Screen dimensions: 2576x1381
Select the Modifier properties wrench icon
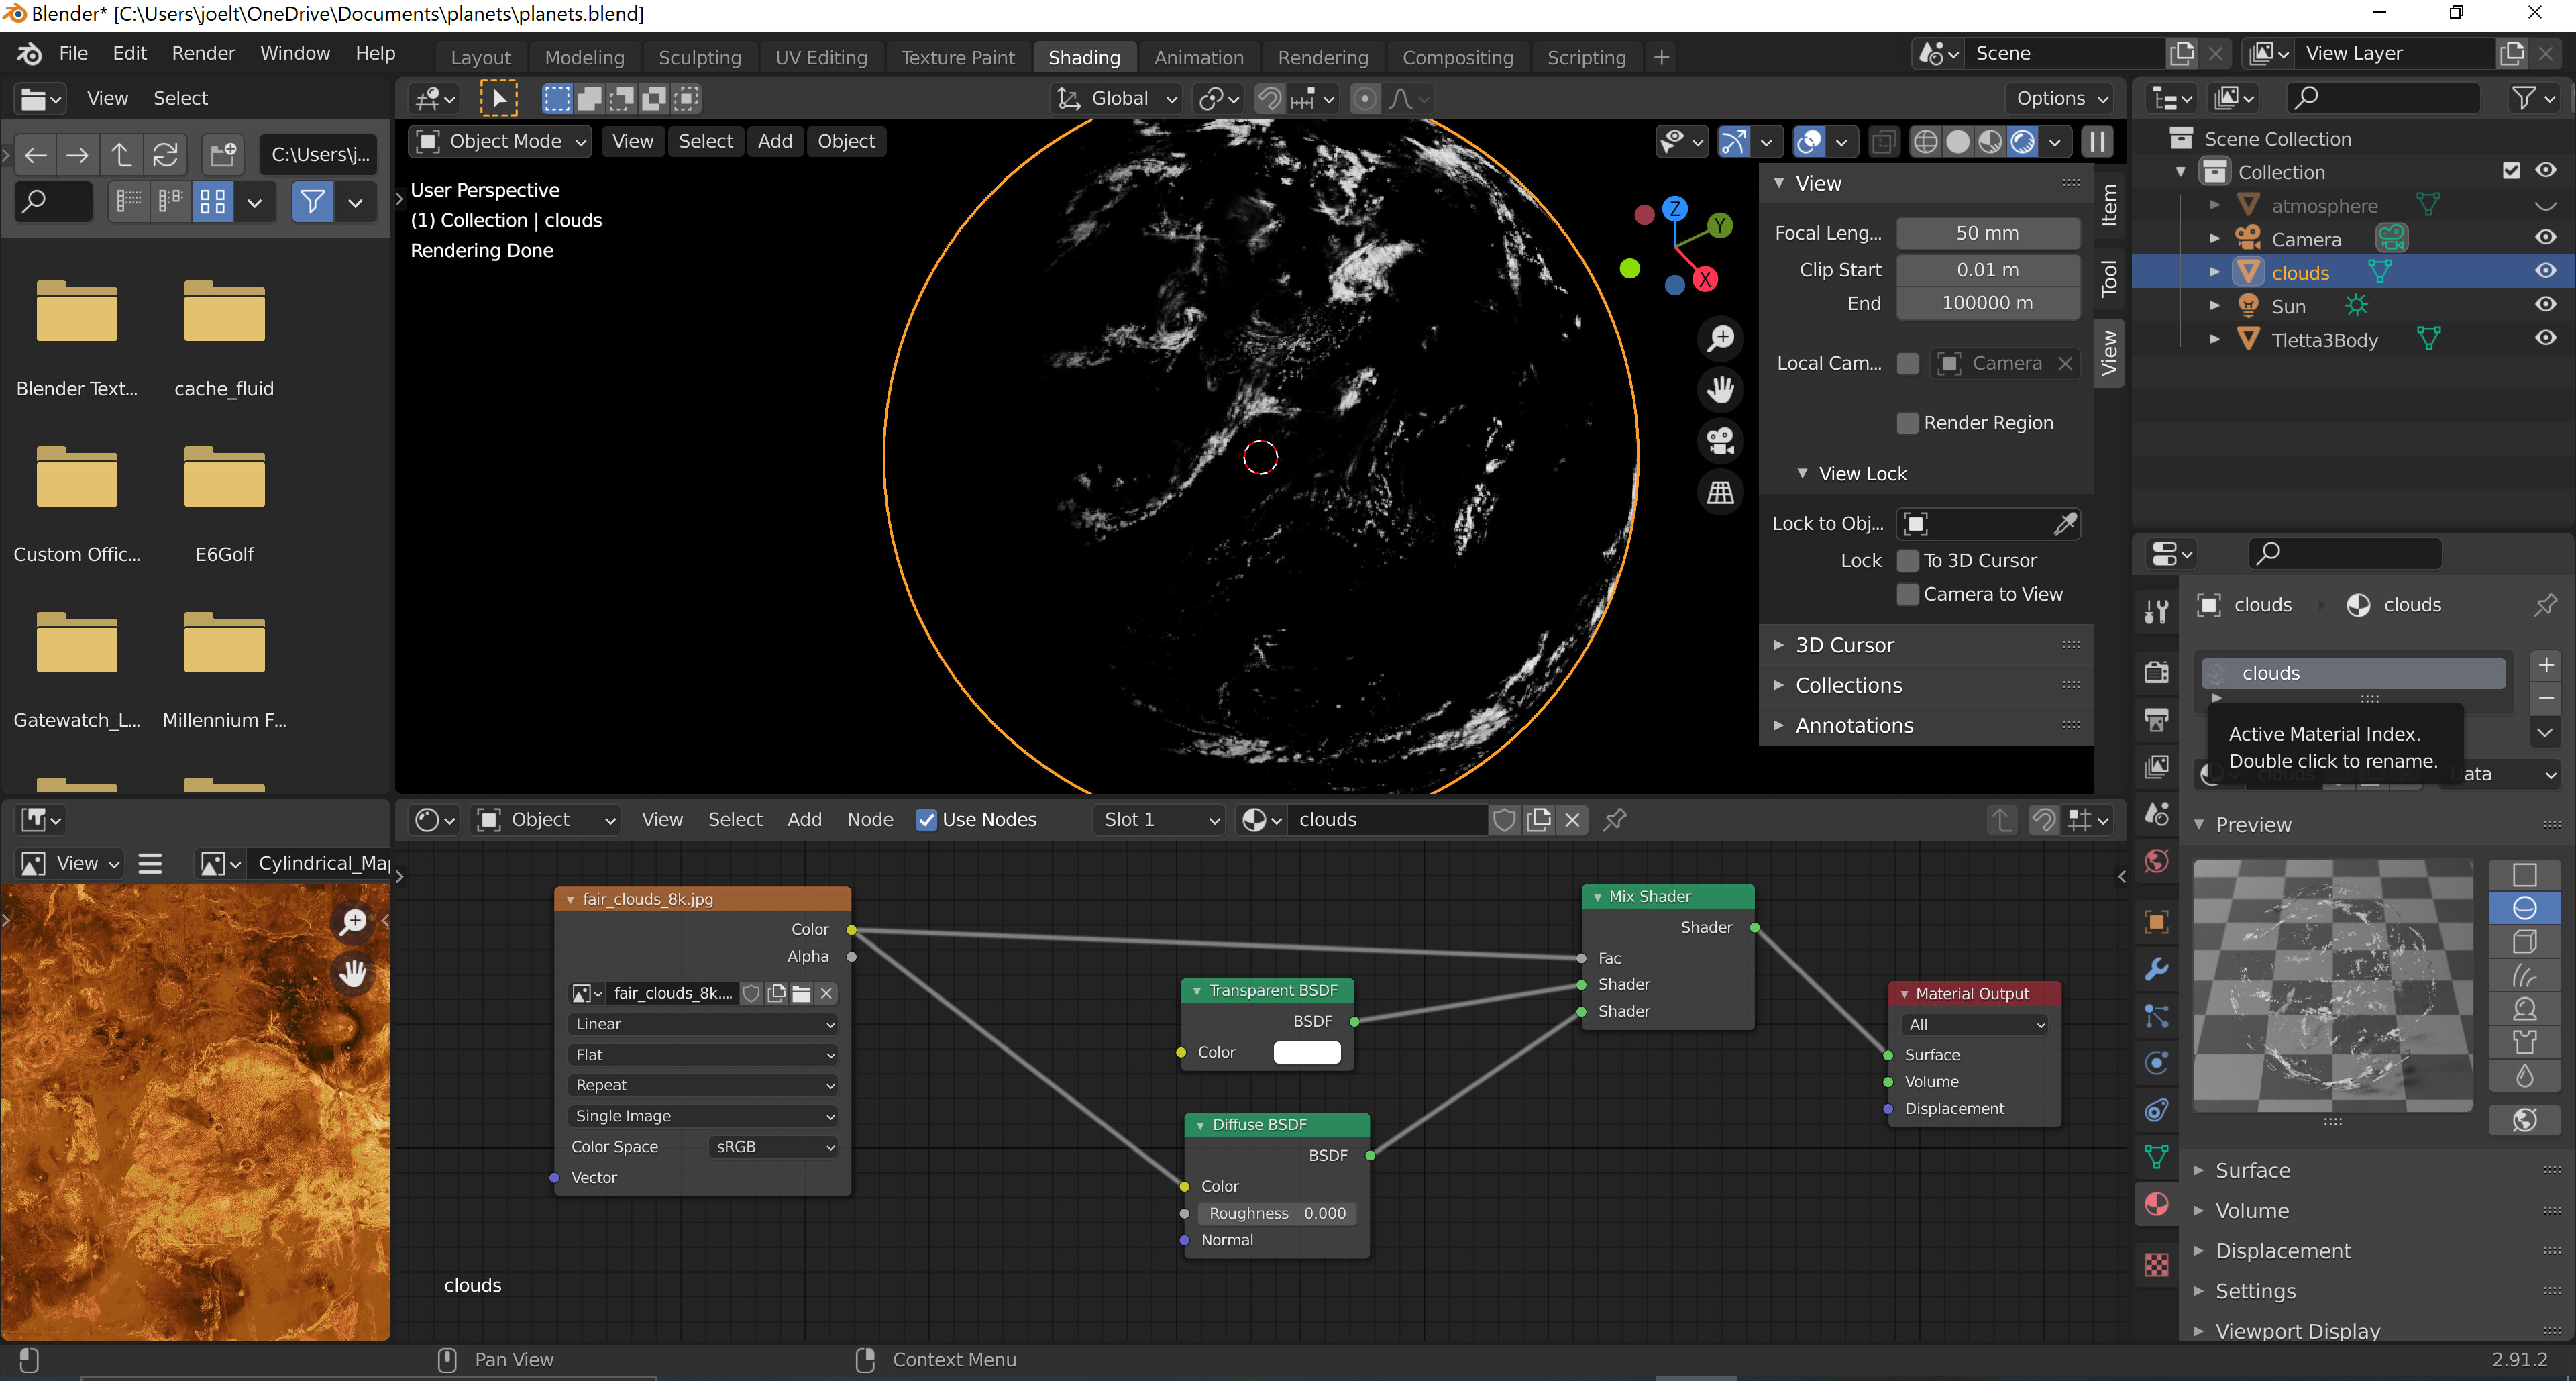2156,969
